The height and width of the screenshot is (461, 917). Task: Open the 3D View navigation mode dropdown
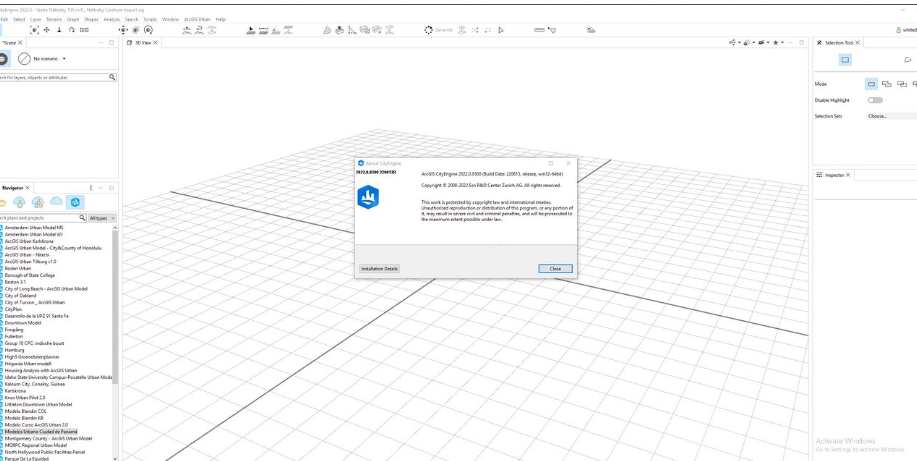(735, 43)
